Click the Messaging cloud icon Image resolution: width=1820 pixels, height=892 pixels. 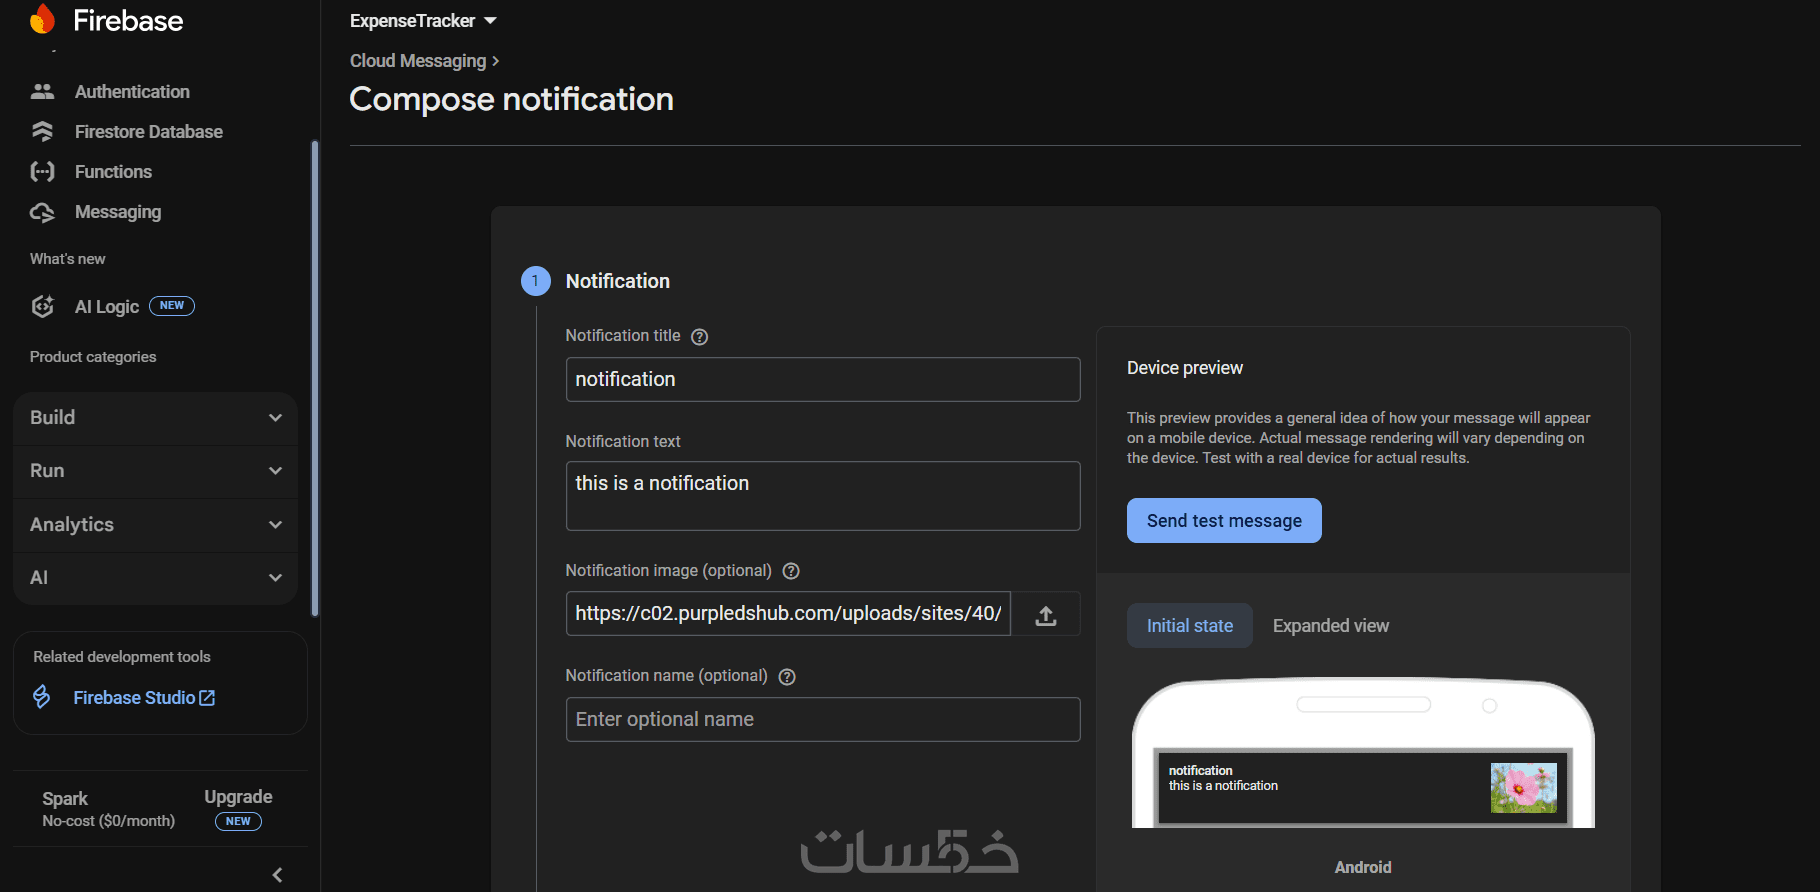42,212
